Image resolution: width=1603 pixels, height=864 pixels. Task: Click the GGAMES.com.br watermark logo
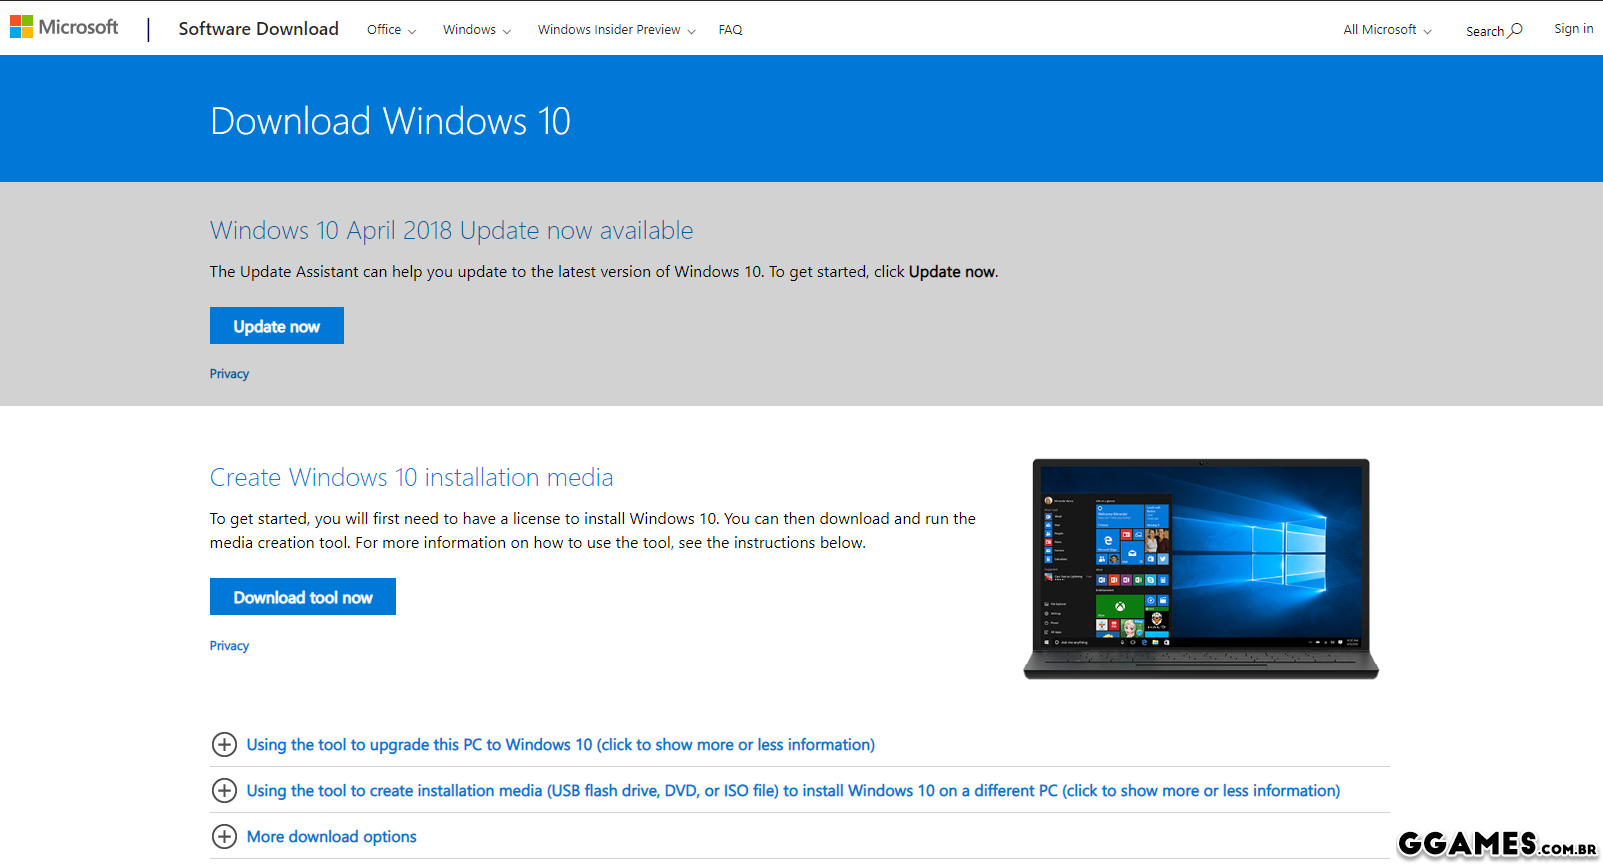click(x=1496, y=844)
